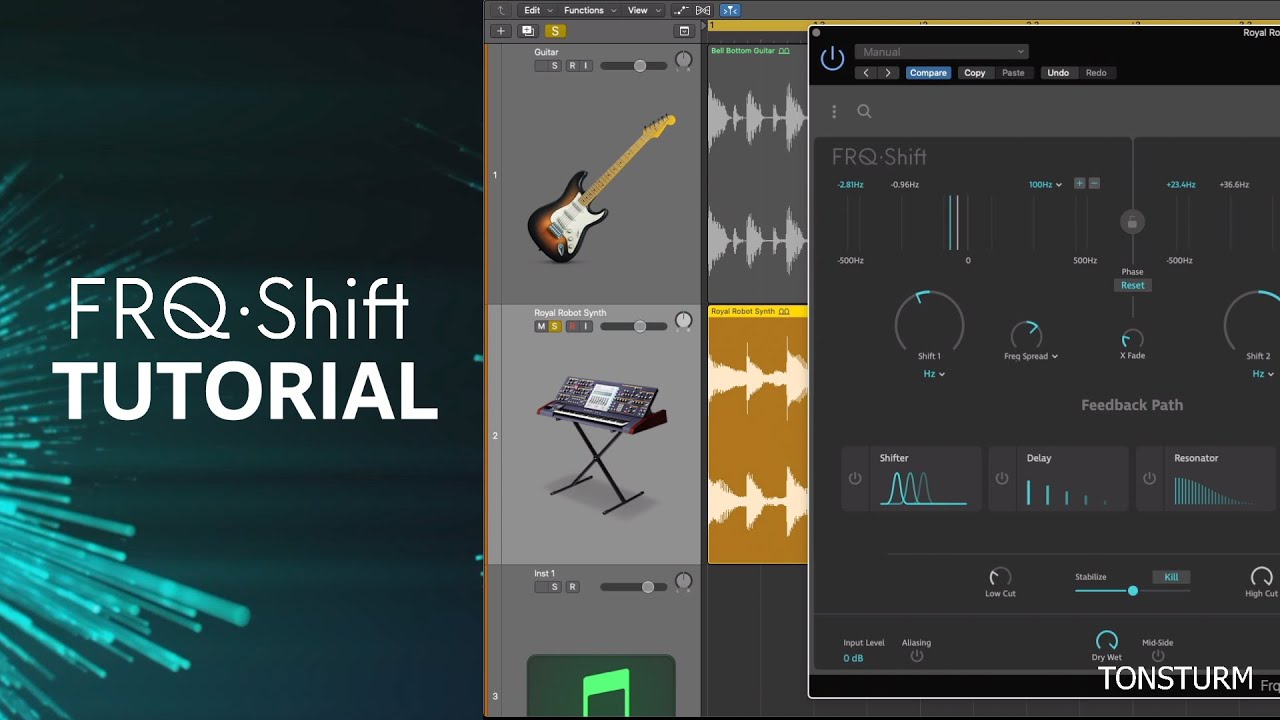Record-enable the Guitar track
The height and width of the screenshot is (720, 1280).
point(572,66)
